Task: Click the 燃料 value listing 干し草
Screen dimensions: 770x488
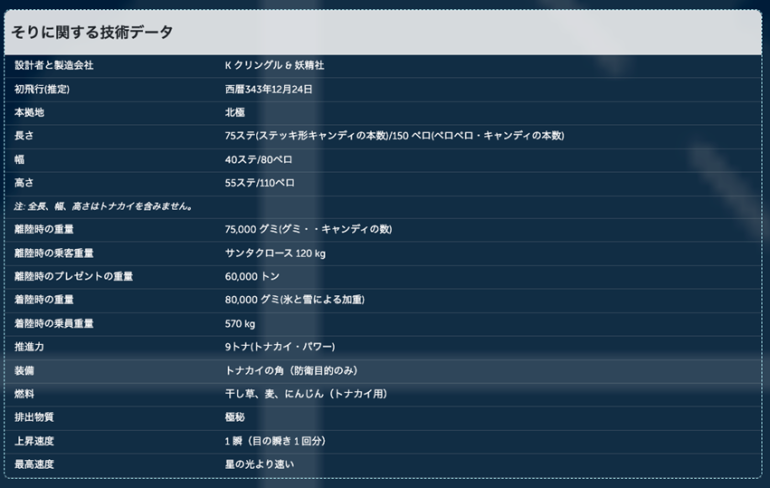Action: pyautogui.click(x=305, y=393)
